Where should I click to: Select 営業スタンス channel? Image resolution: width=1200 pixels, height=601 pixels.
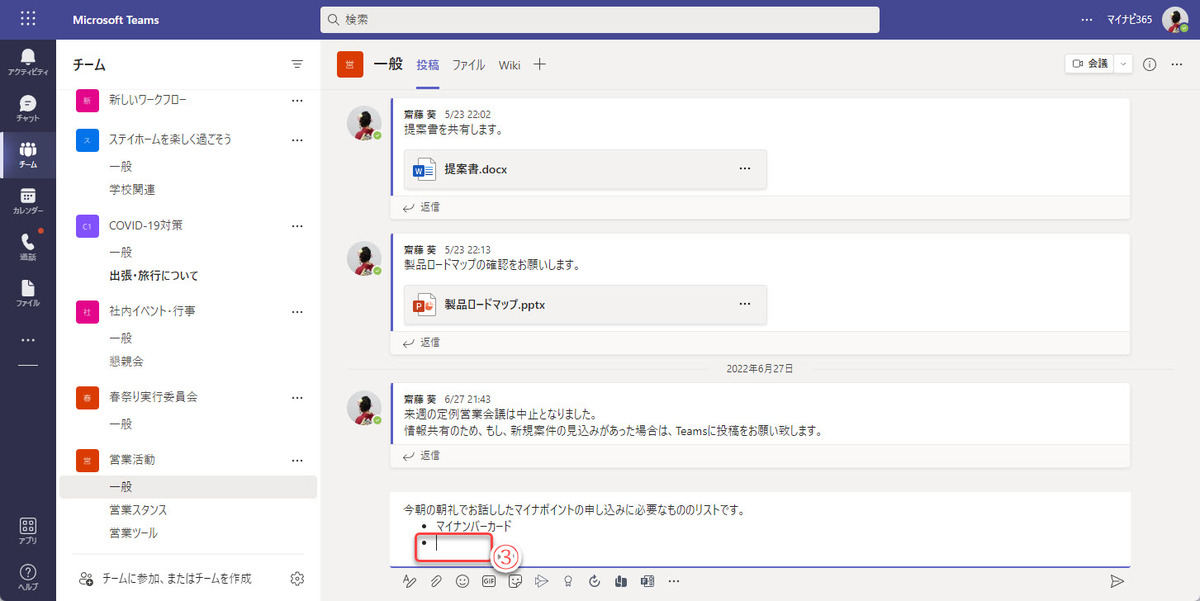pyautogui.click(x=138, y=510)
